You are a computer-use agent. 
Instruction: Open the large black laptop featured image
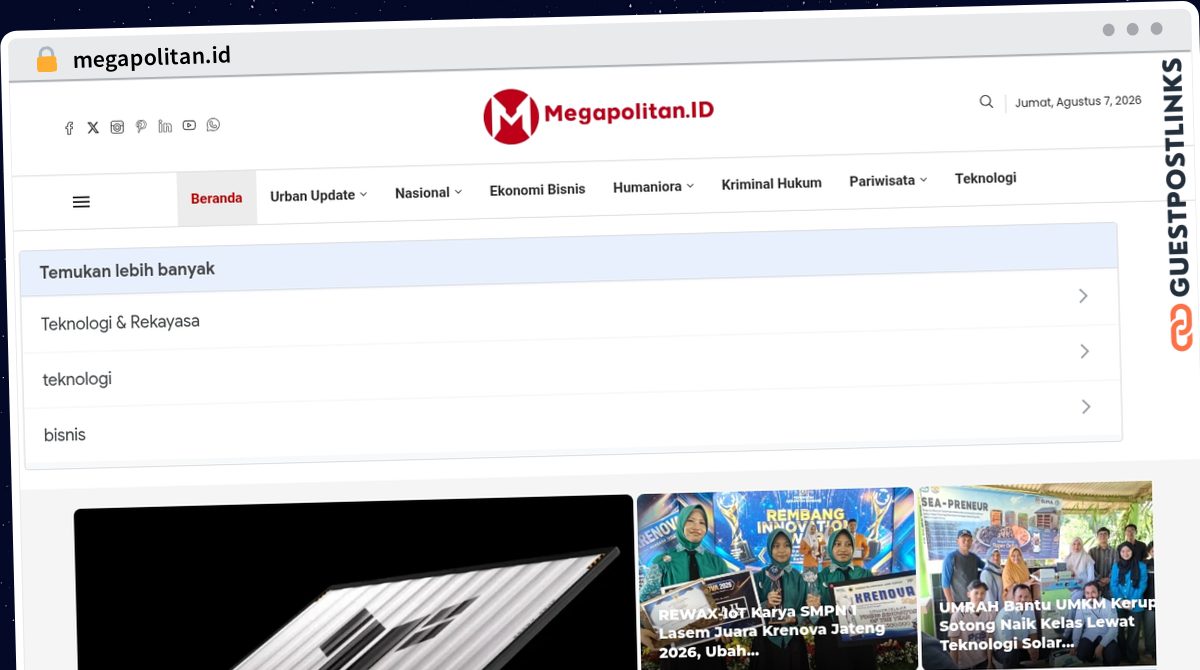(x=354, y=582)
